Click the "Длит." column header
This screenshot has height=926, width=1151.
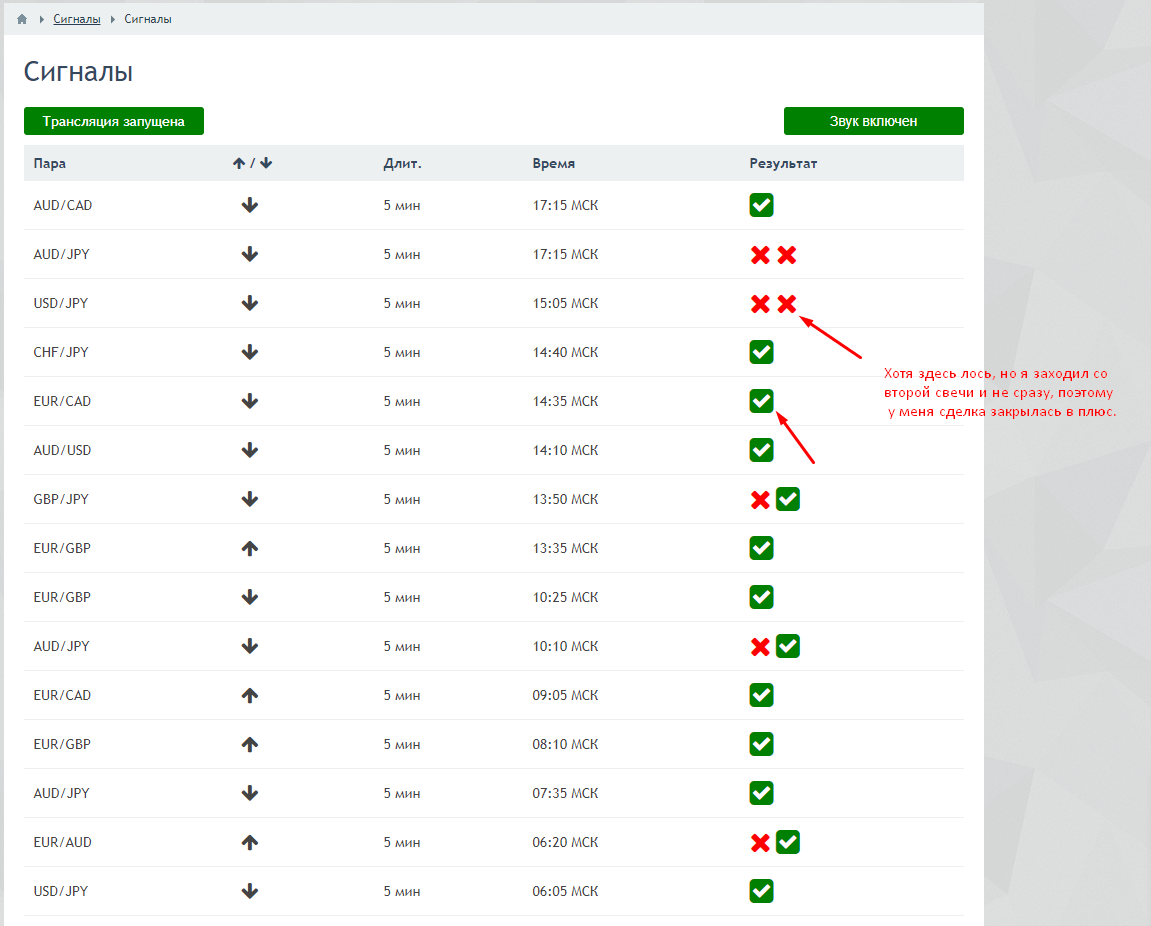point(402,164)
